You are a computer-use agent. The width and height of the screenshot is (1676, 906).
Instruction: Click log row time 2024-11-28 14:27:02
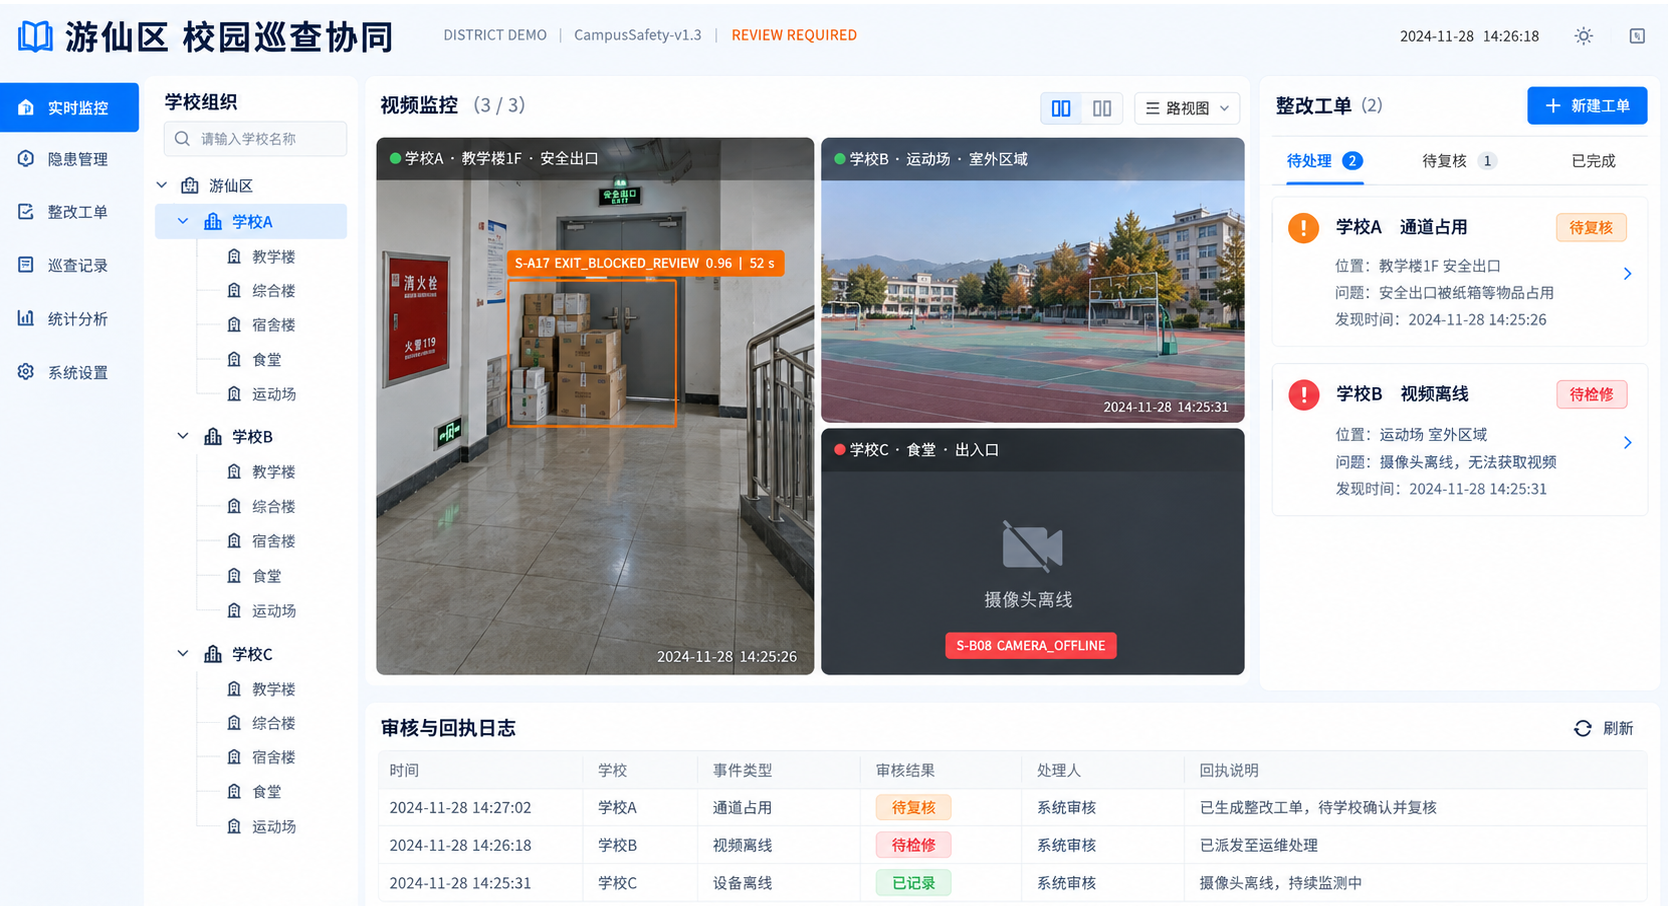click(460, 808)
